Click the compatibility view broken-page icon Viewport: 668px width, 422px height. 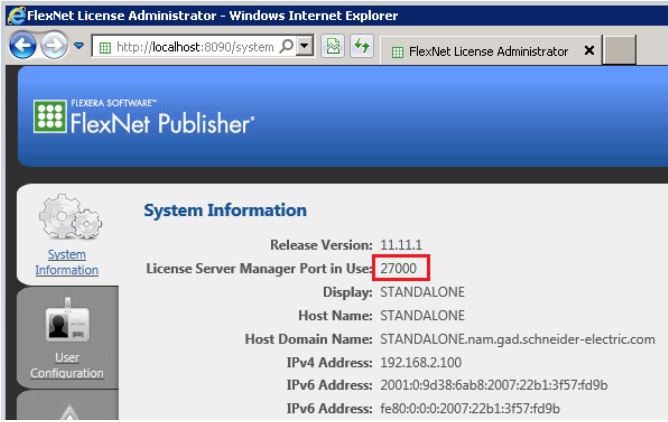[333, 46]
